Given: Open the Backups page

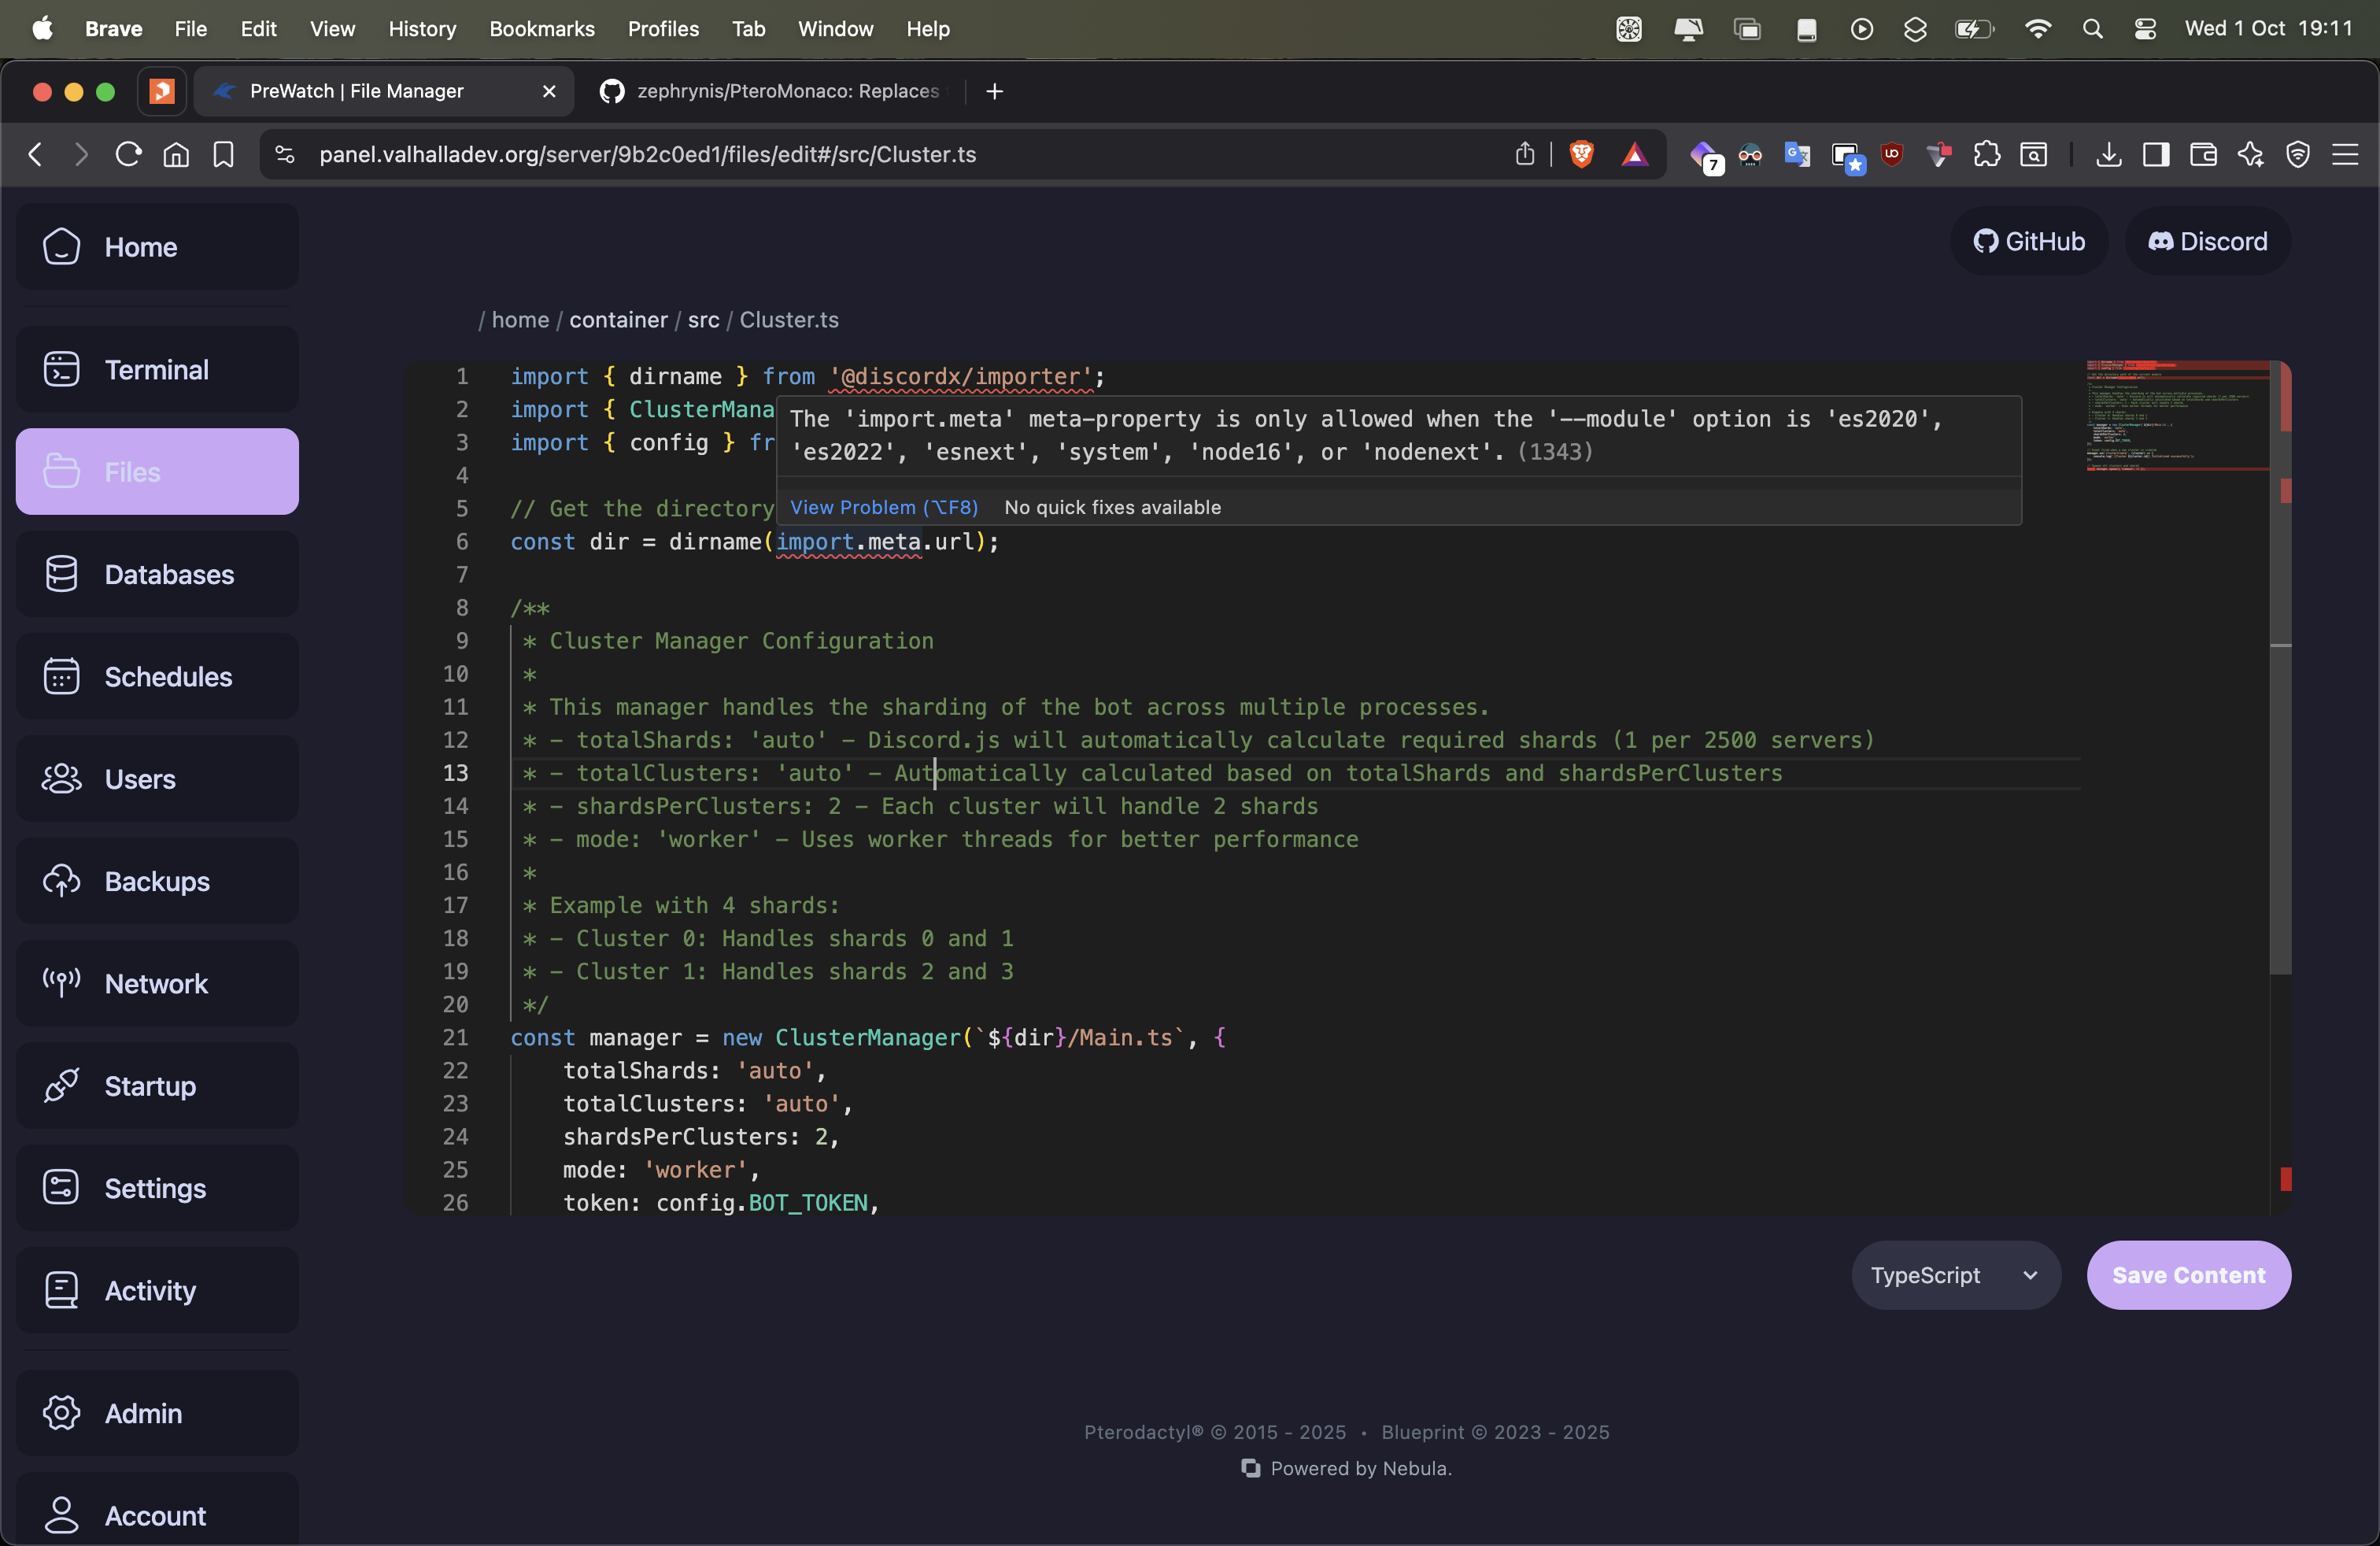Looking at the screenshot, I should click(157, 881).
